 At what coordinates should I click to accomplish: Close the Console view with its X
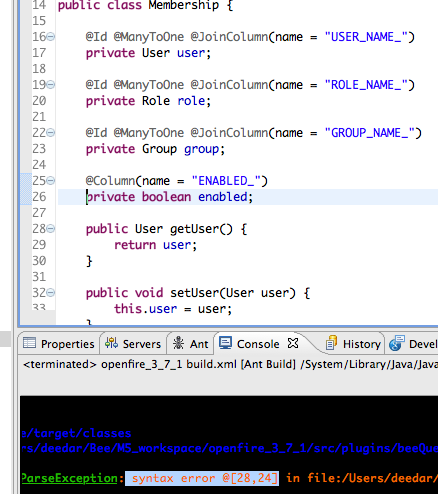pyautogui.click(x=293, y=343)
